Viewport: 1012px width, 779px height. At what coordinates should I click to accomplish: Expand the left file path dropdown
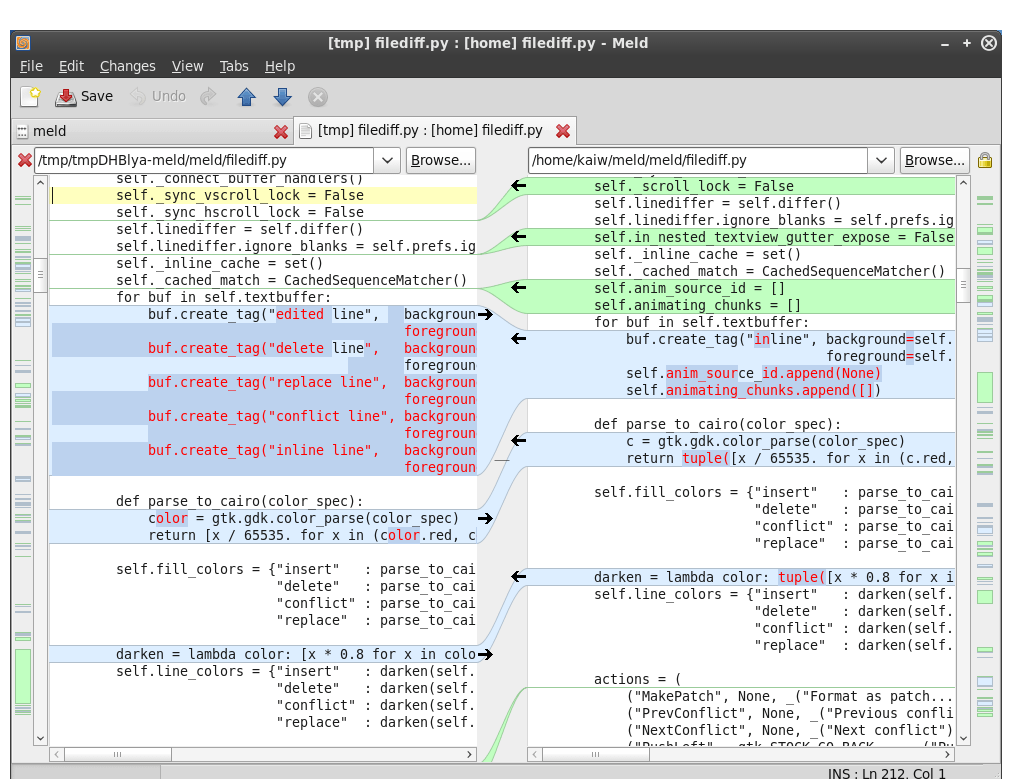387,160
